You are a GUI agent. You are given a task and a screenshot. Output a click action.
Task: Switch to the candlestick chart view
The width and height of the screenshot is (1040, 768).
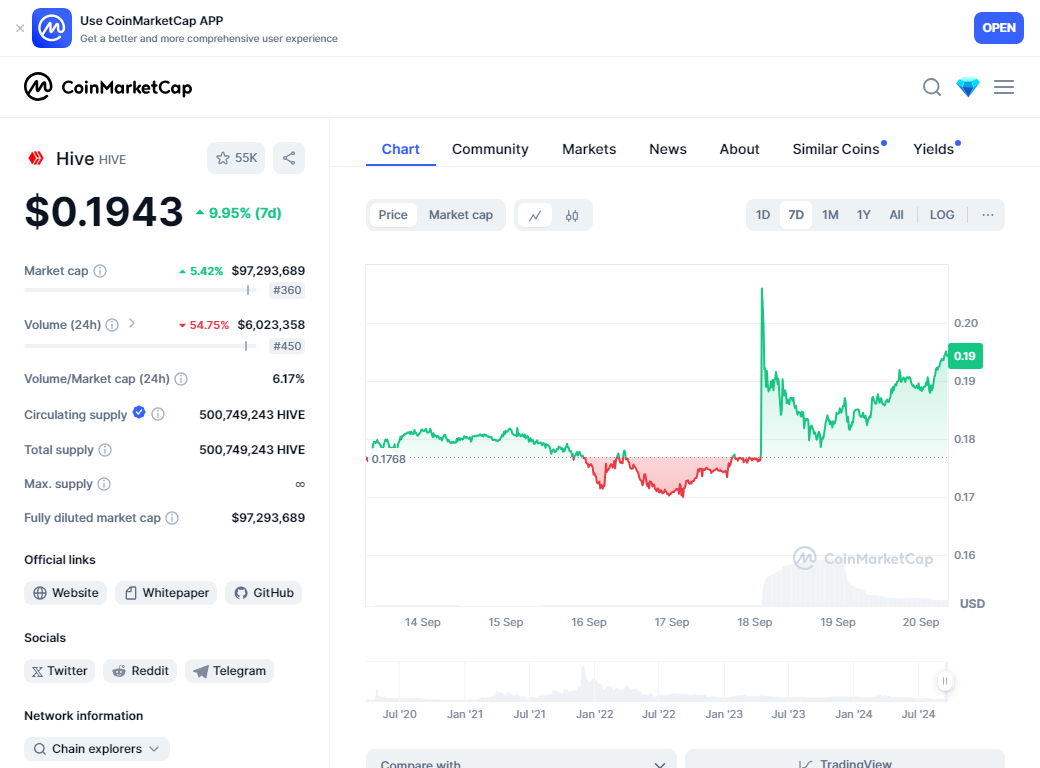[572, 215]
